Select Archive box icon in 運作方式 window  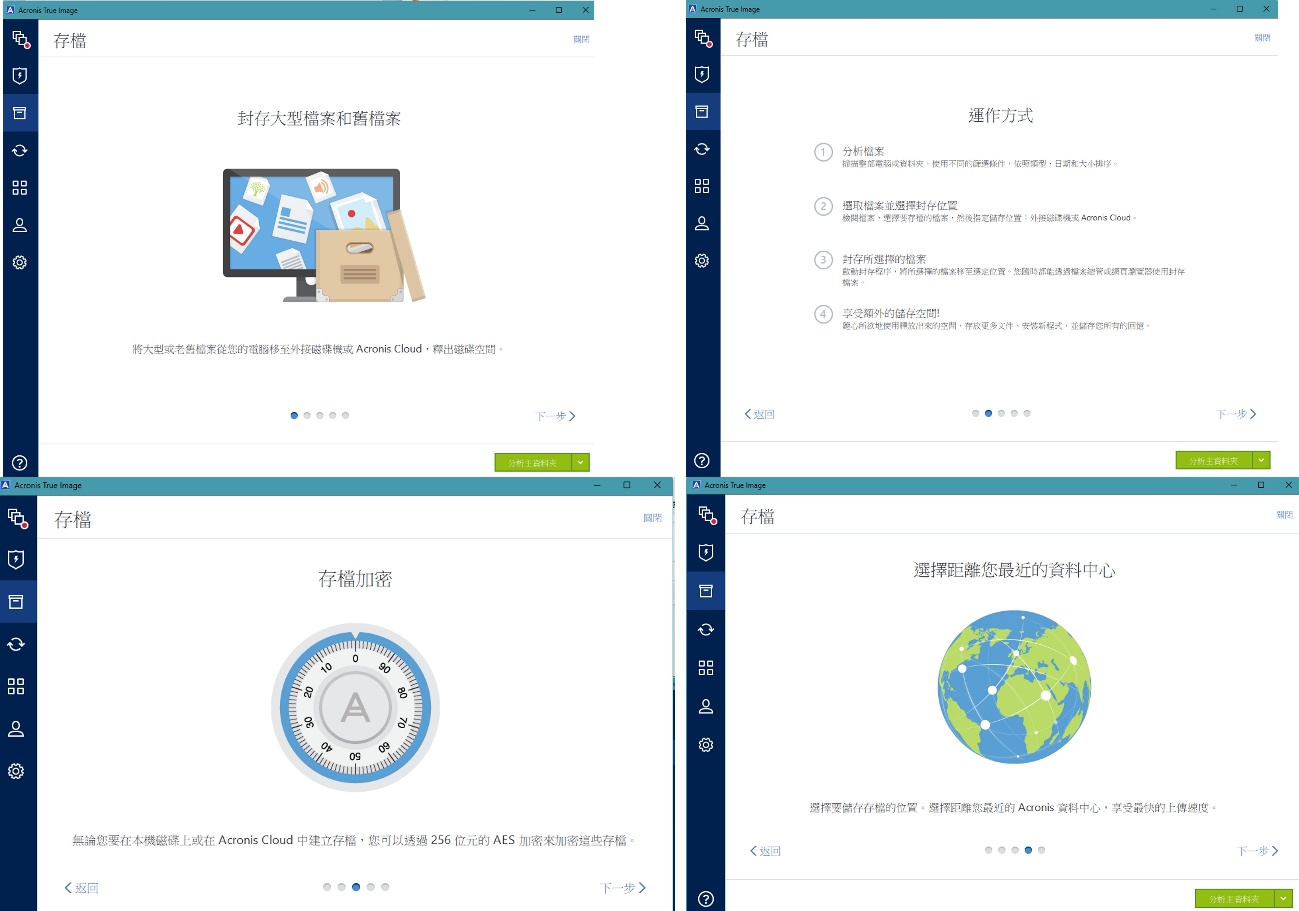[702, 111]
